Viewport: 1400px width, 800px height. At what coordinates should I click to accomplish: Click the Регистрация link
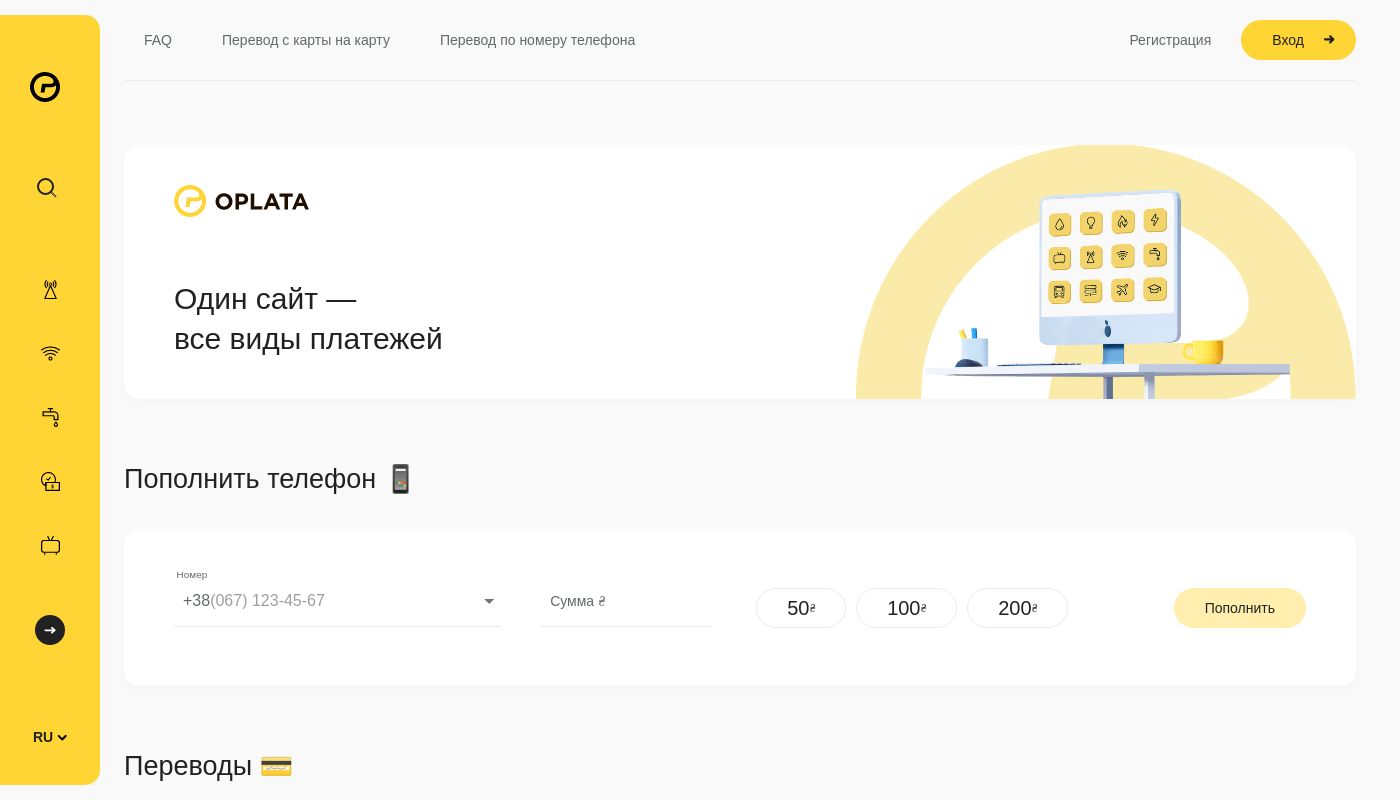(1170, 40)
